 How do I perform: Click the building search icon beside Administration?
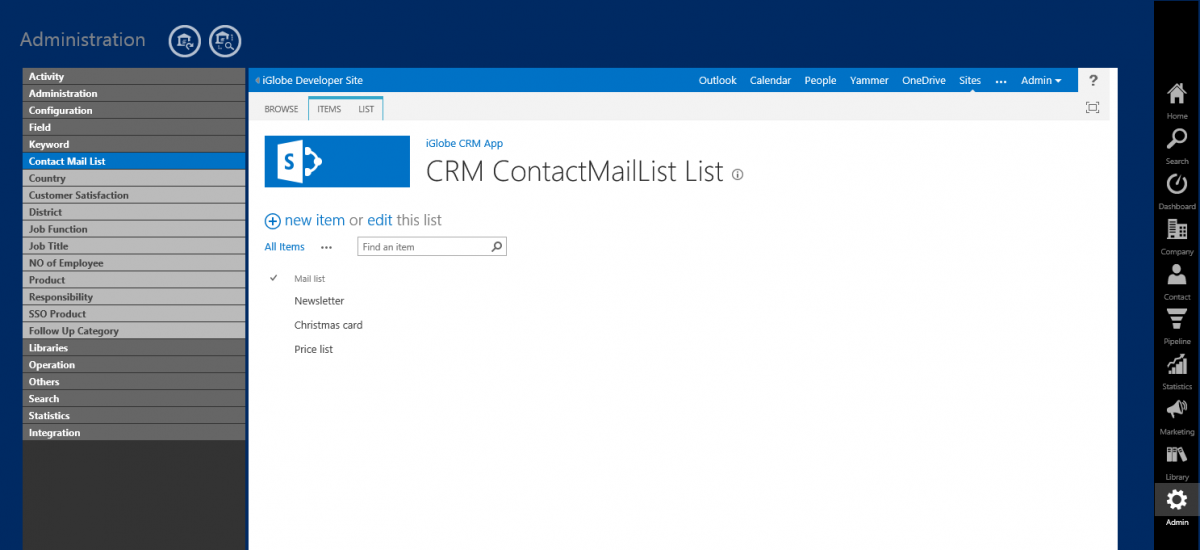click(x=225, y=41)
